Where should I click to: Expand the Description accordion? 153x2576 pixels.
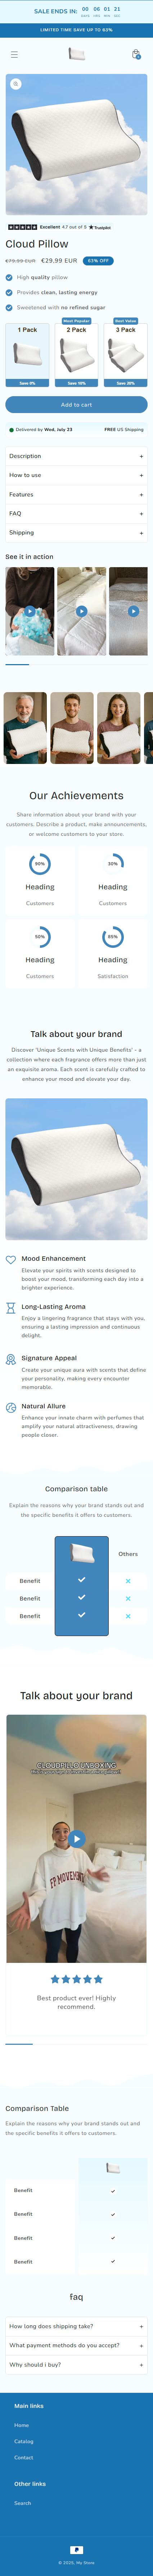coord(76,456)
